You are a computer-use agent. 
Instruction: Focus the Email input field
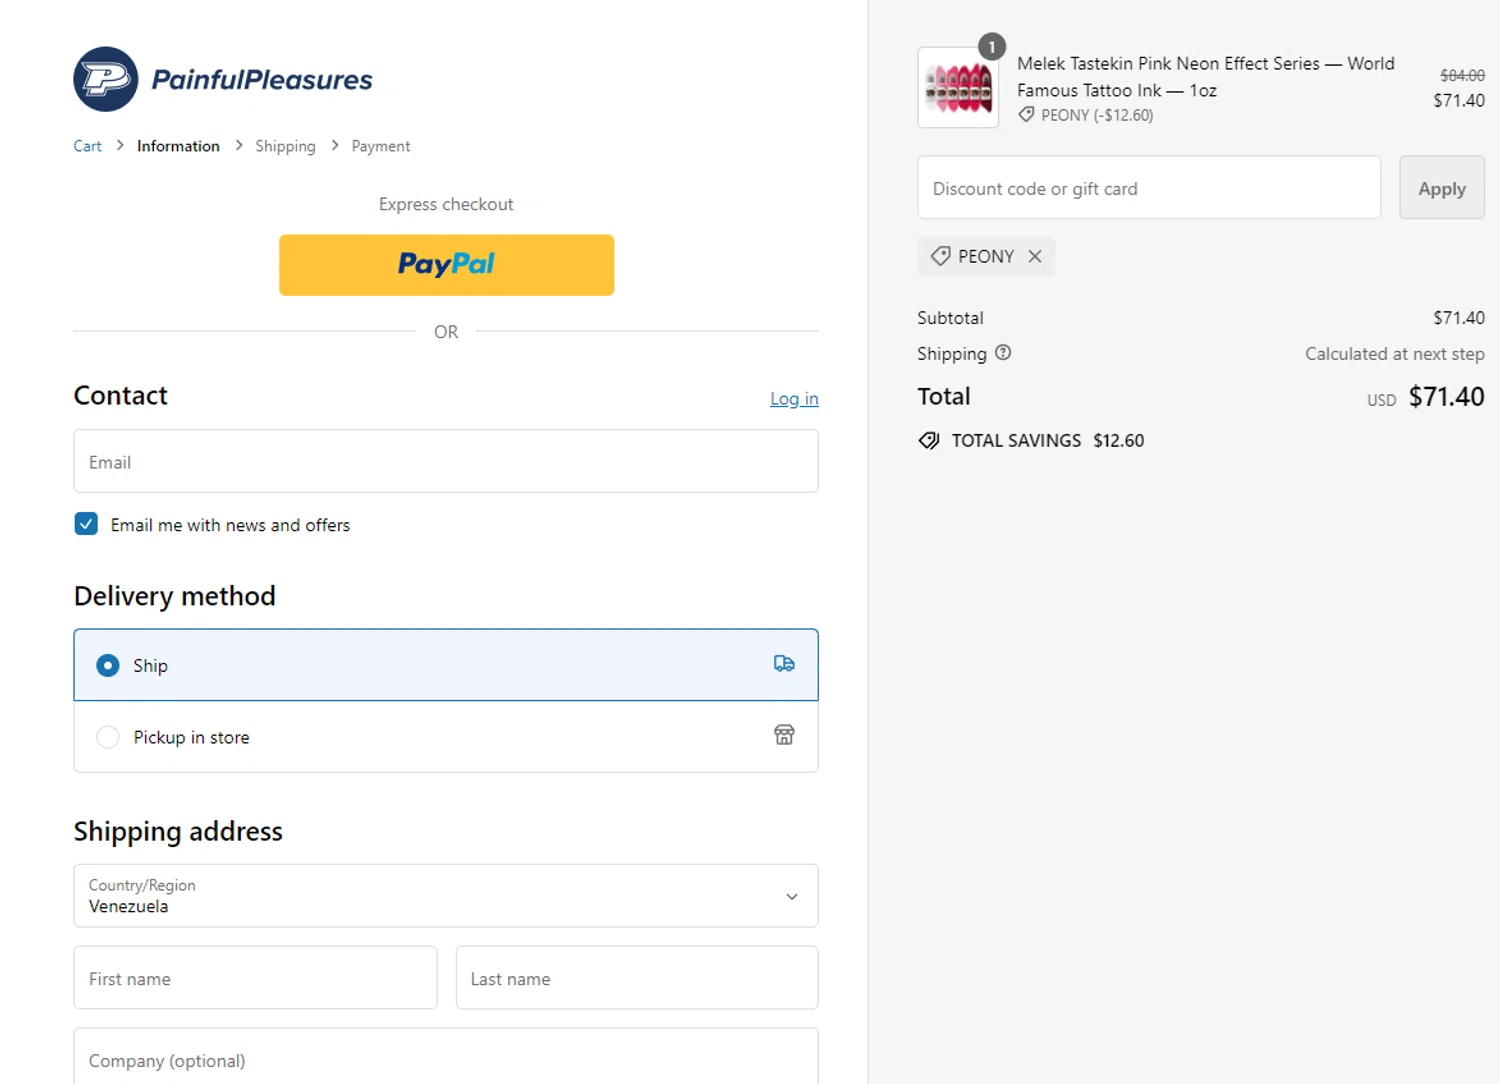click(446, 461)
